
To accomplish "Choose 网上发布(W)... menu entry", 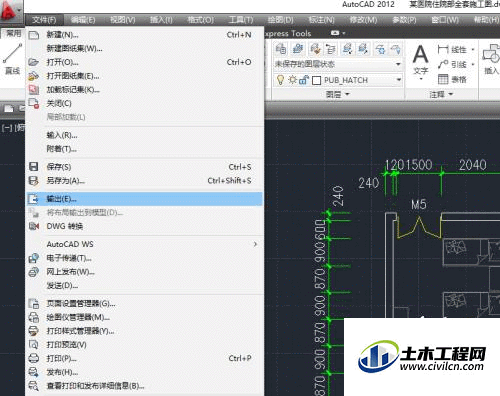I will point(144,272).
